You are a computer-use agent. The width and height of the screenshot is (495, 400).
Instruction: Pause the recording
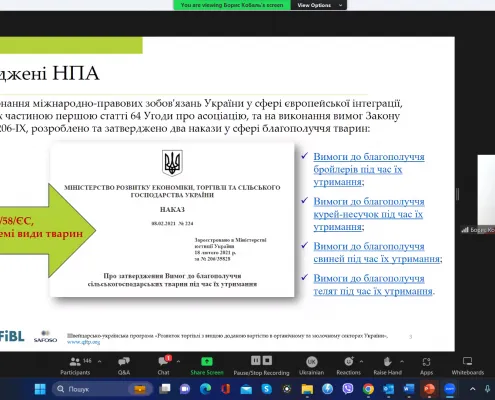pyautogui.click(x=256, y=360)
